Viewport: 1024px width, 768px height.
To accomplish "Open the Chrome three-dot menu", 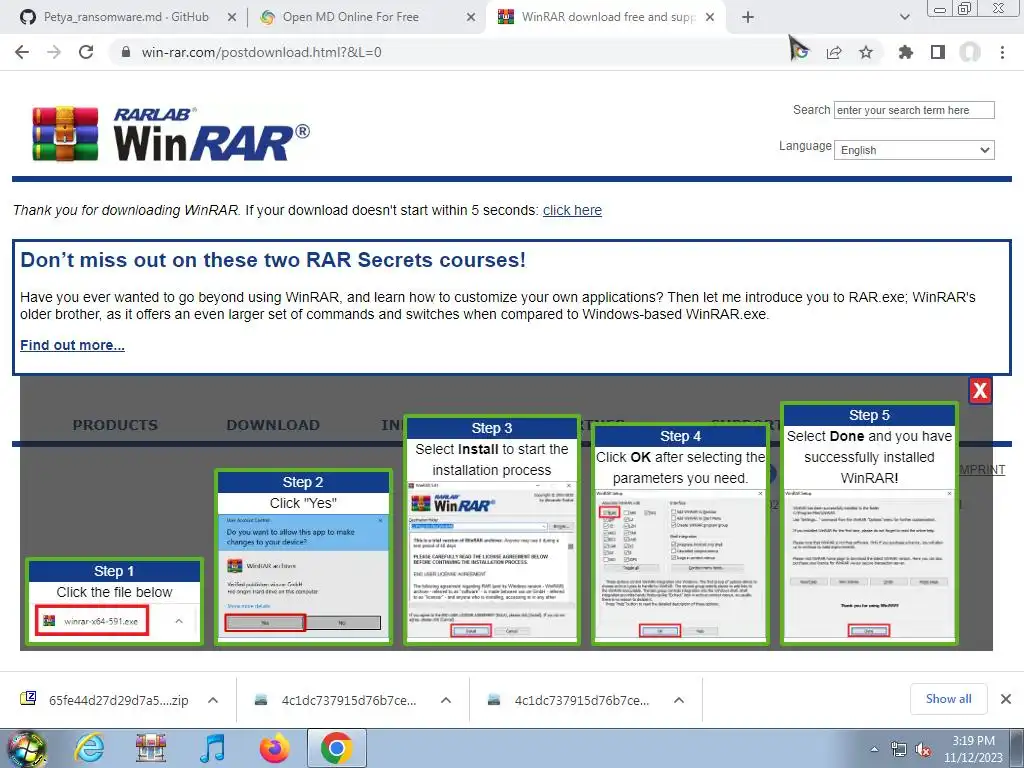I will 1002,52.
